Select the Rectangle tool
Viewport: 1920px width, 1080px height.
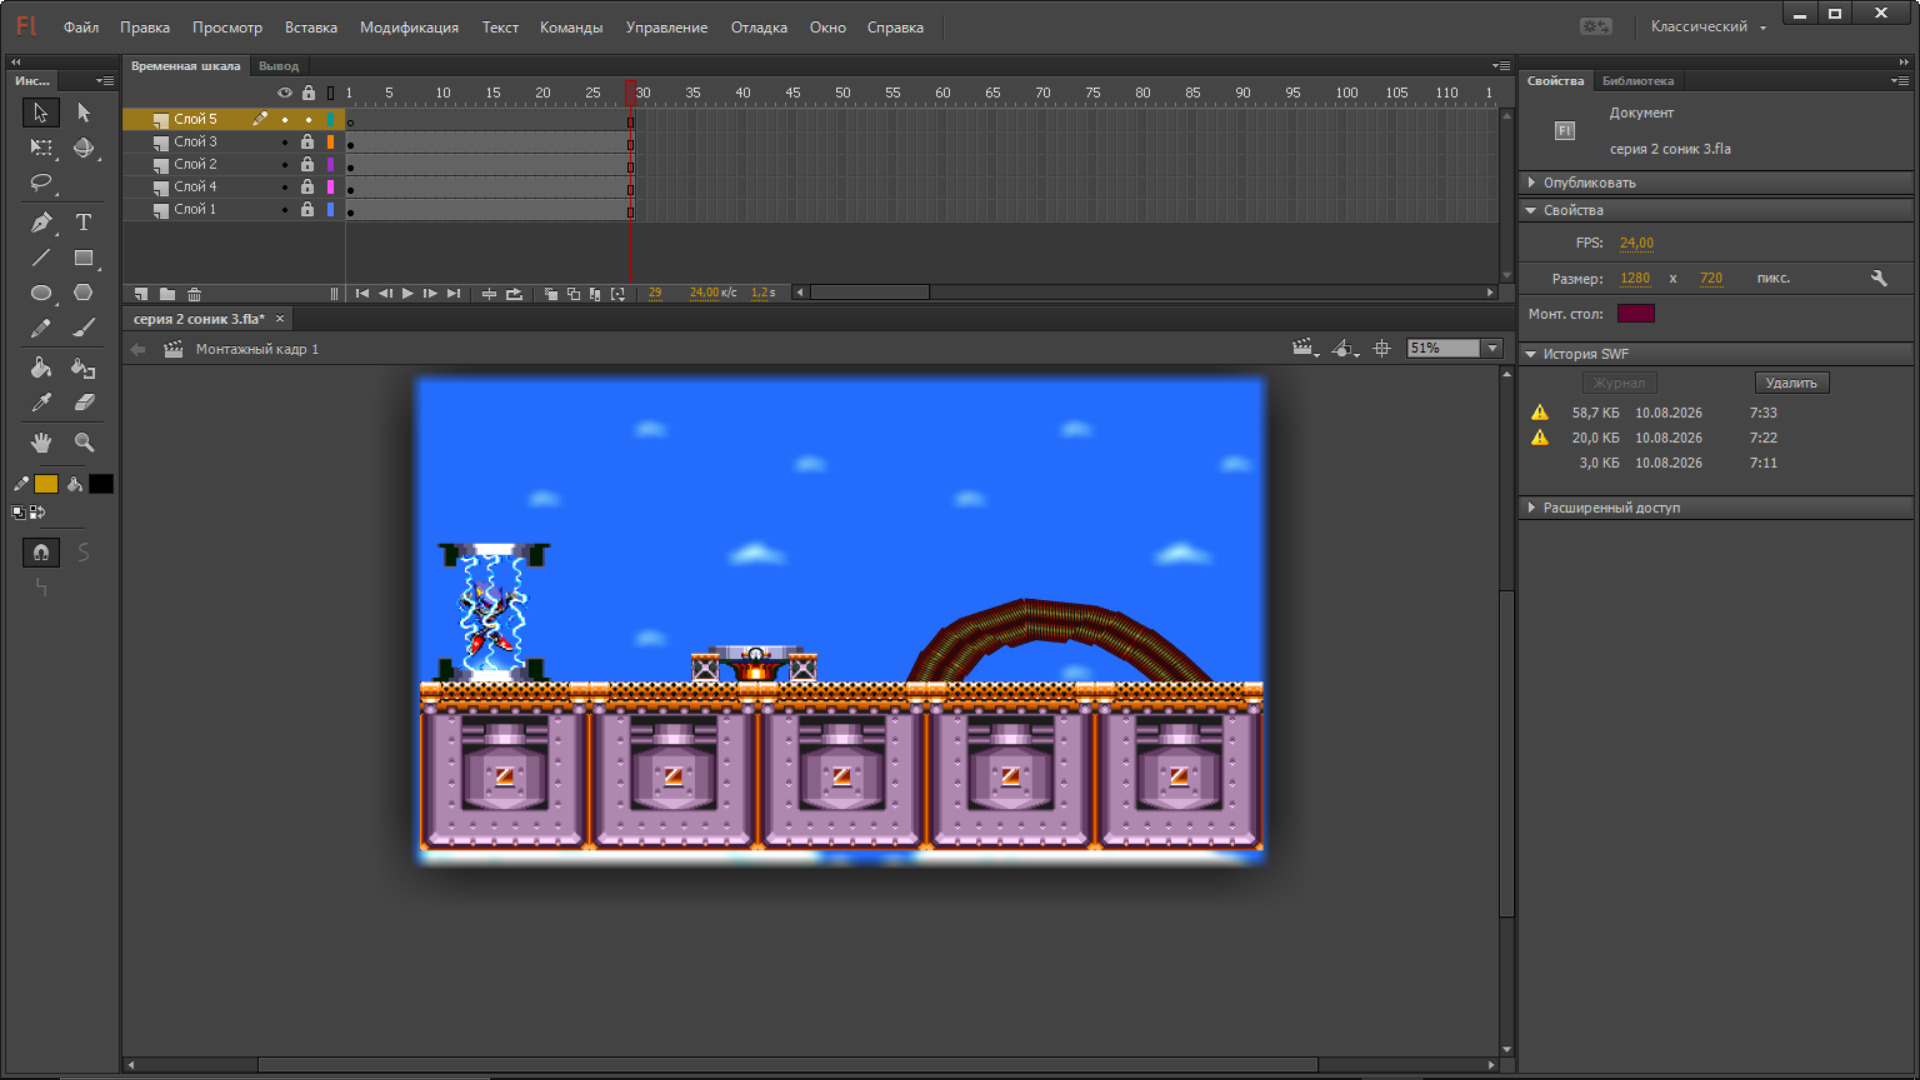[84, 258]
